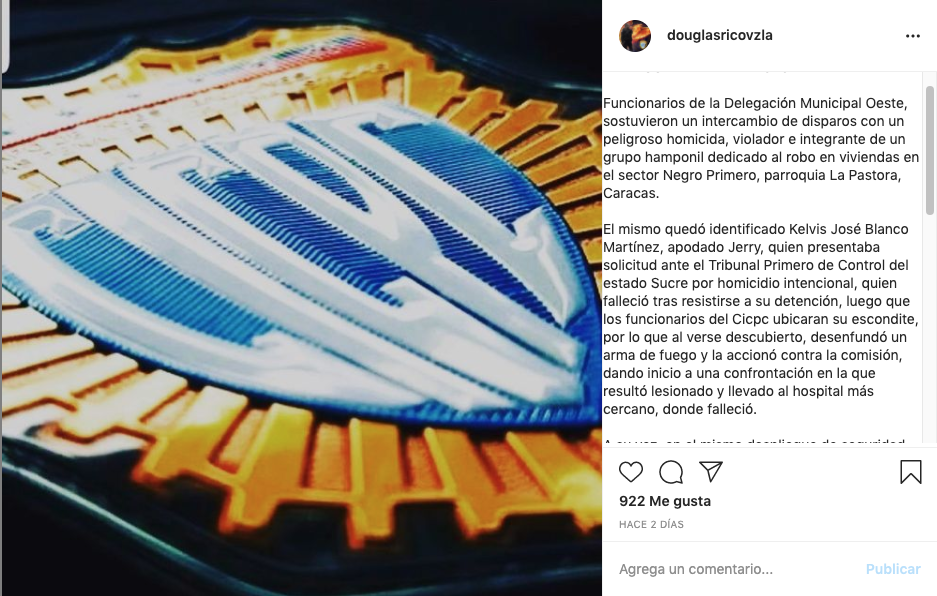Click the Publicar button

893,569
